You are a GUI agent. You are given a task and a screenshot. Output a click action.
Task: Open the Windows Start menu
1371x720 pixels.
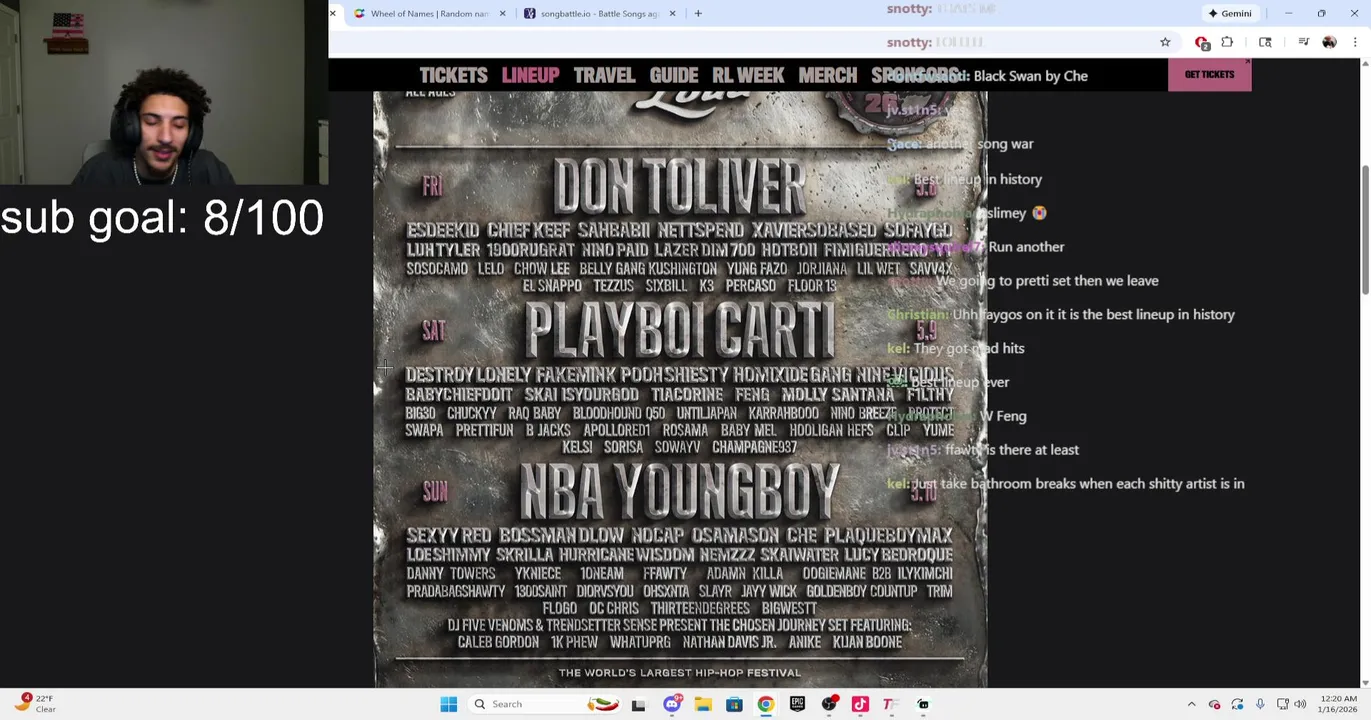[448, 704]
